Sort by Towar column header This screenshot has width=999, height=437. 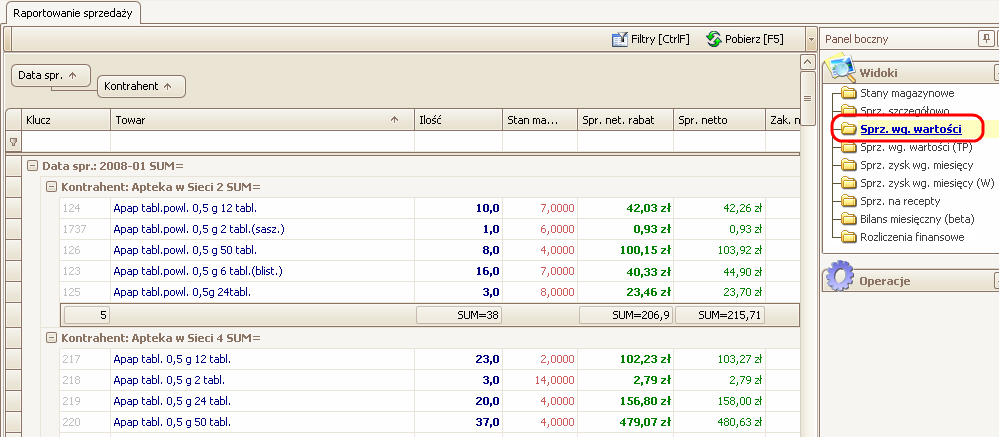[x=262, y=120]
